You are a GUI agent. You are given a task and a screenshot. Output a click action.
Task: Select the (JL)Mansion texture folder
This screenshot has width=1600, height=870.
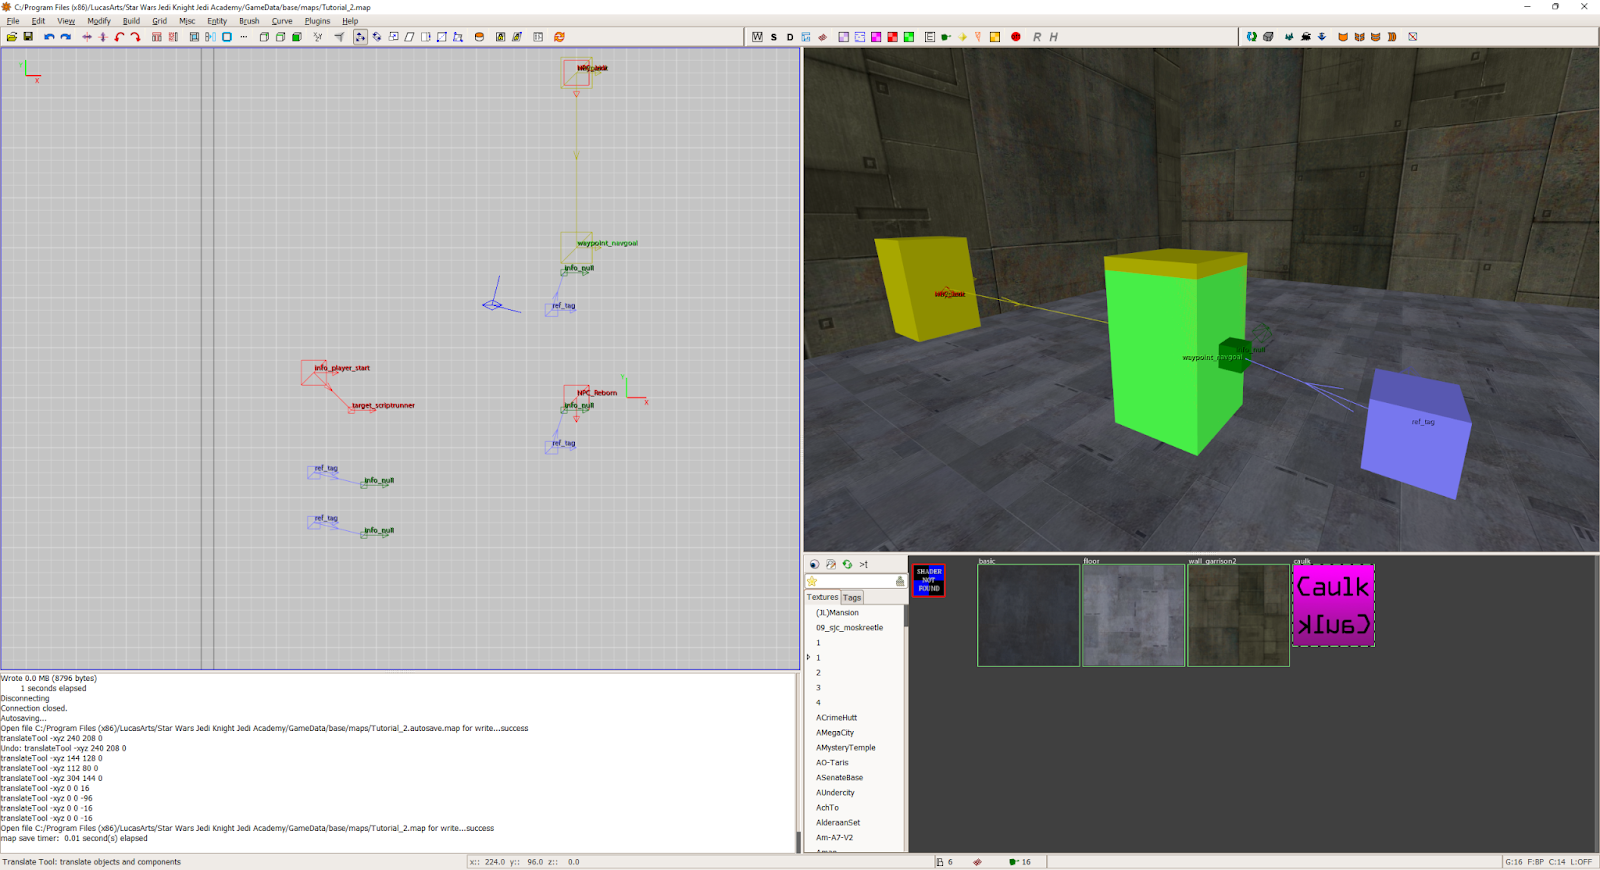837,613
